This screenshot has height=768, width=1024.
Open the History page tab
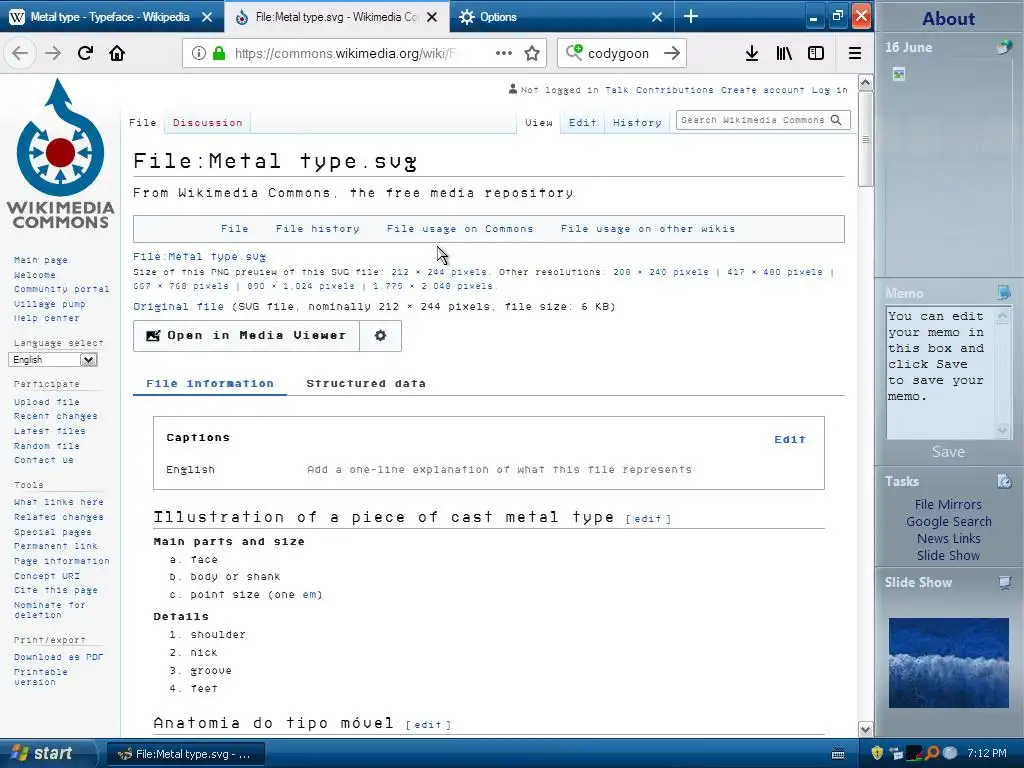tap(637, 122)
